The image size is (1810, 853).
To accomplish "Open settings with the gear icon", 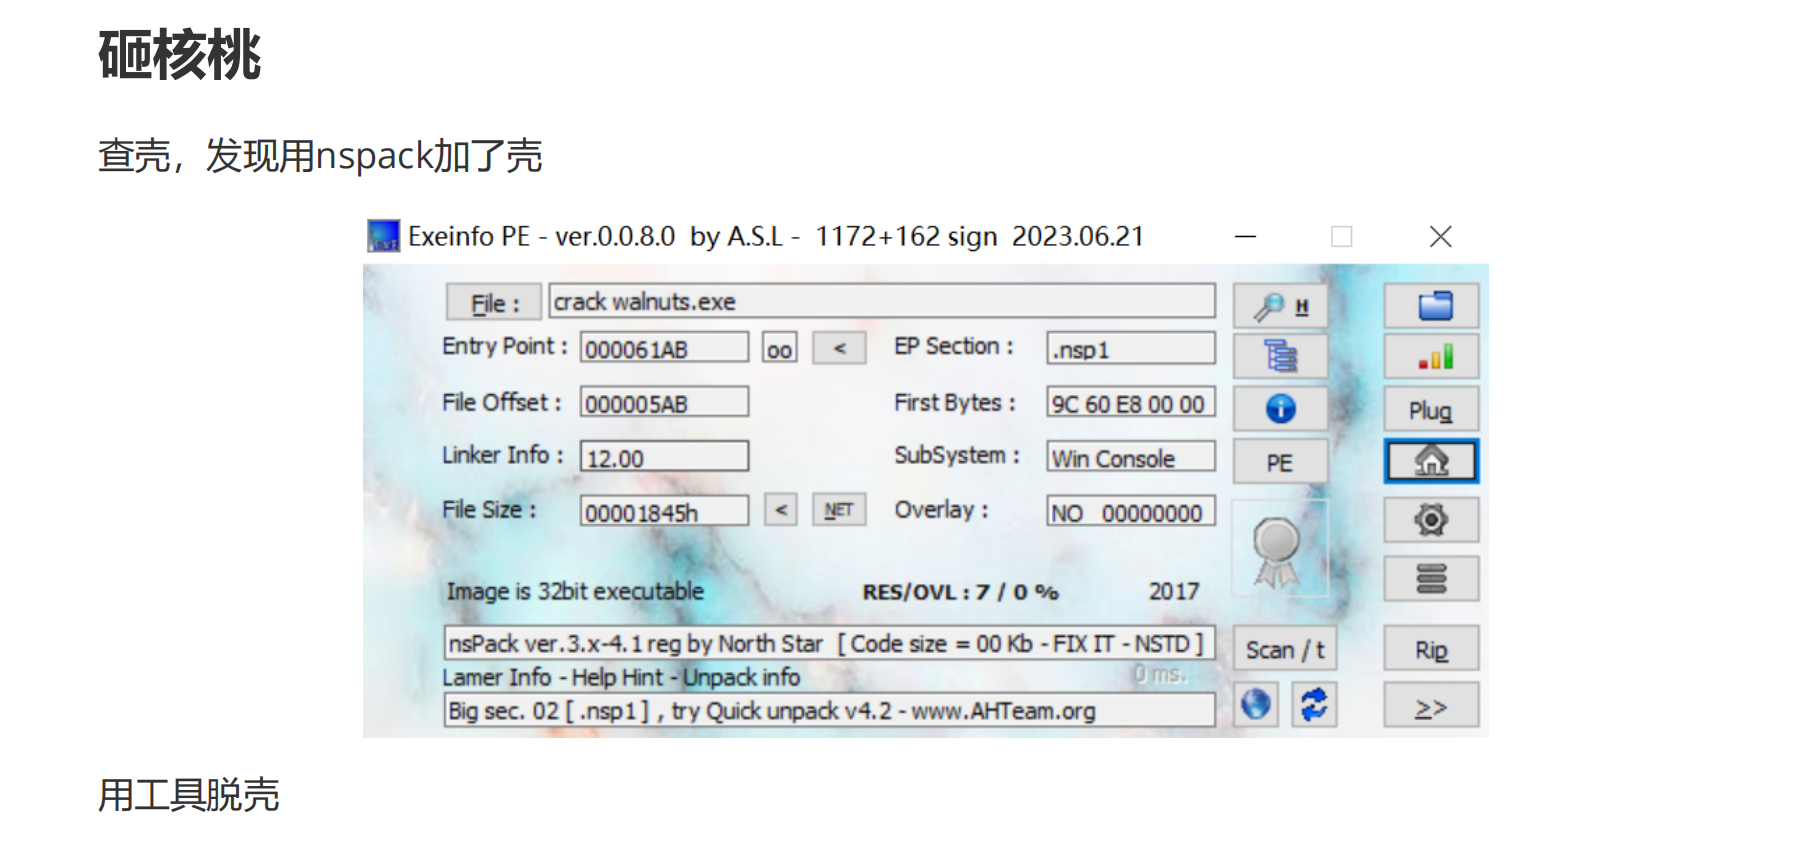I will coord(1431,520).
